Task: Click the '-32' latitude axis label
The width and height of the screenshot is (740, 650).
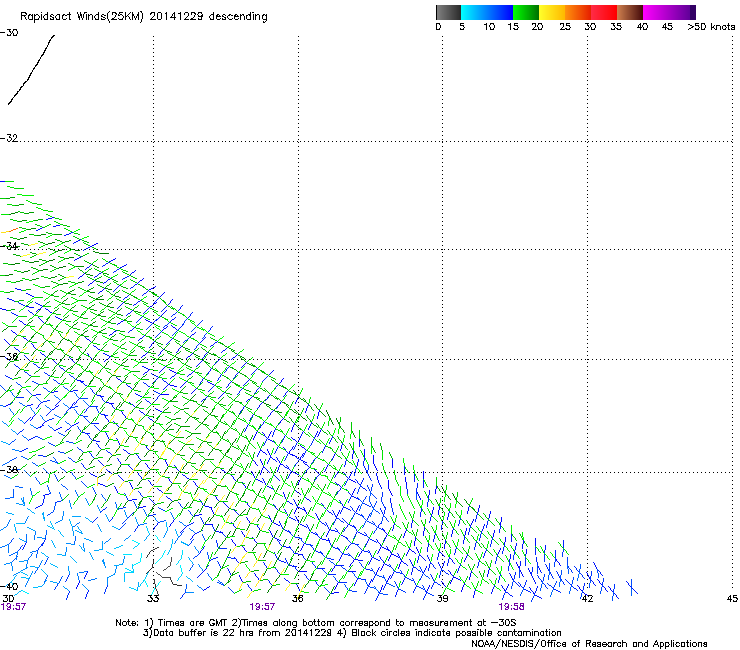Action: click(x=9, y=138)
